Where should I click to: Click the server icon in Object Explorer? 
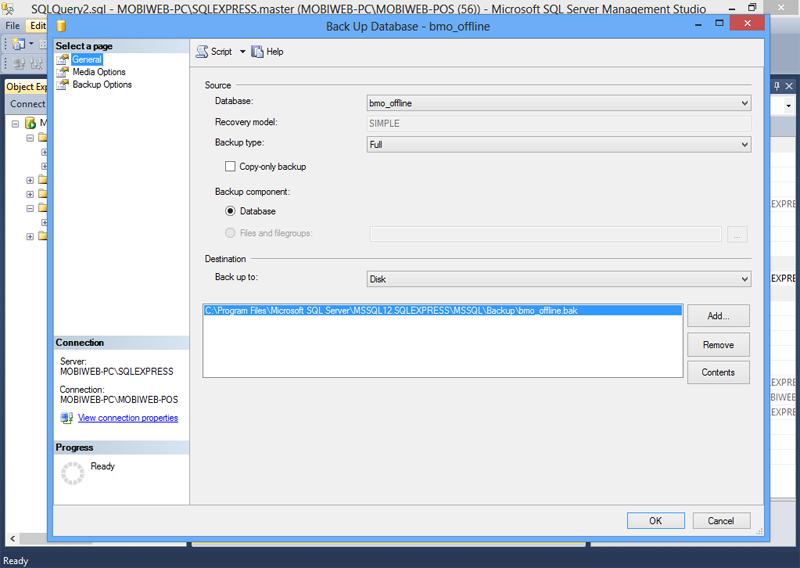coord(31,123)
